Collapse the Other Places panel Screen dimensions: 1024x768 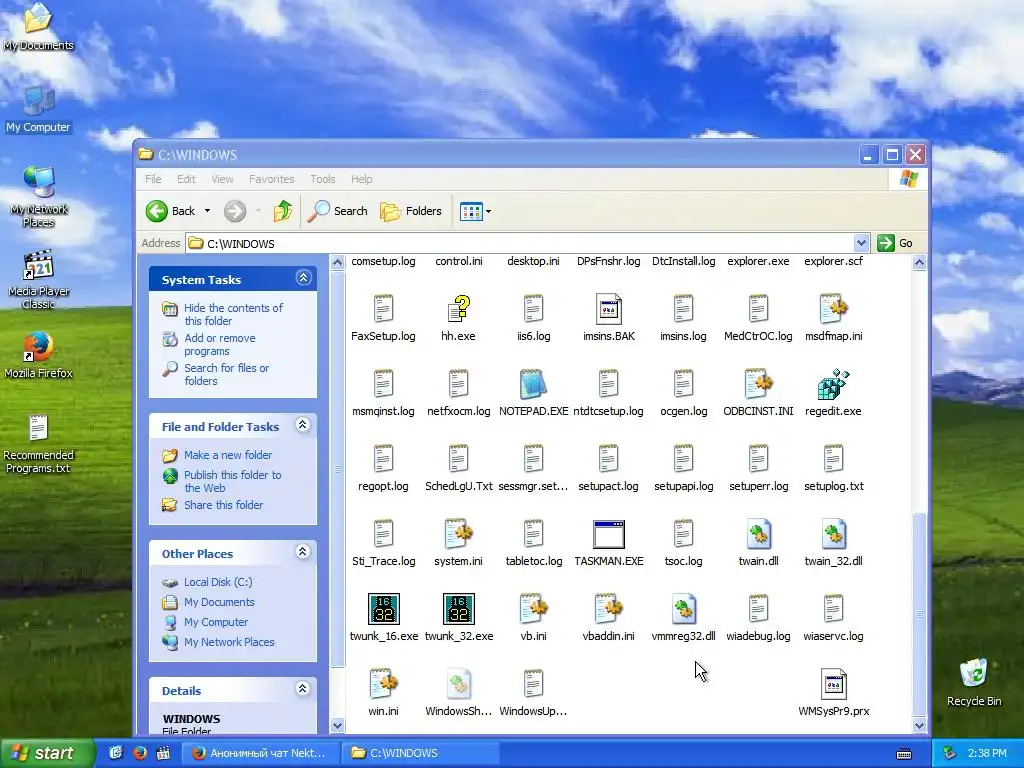tap(302, 552)
